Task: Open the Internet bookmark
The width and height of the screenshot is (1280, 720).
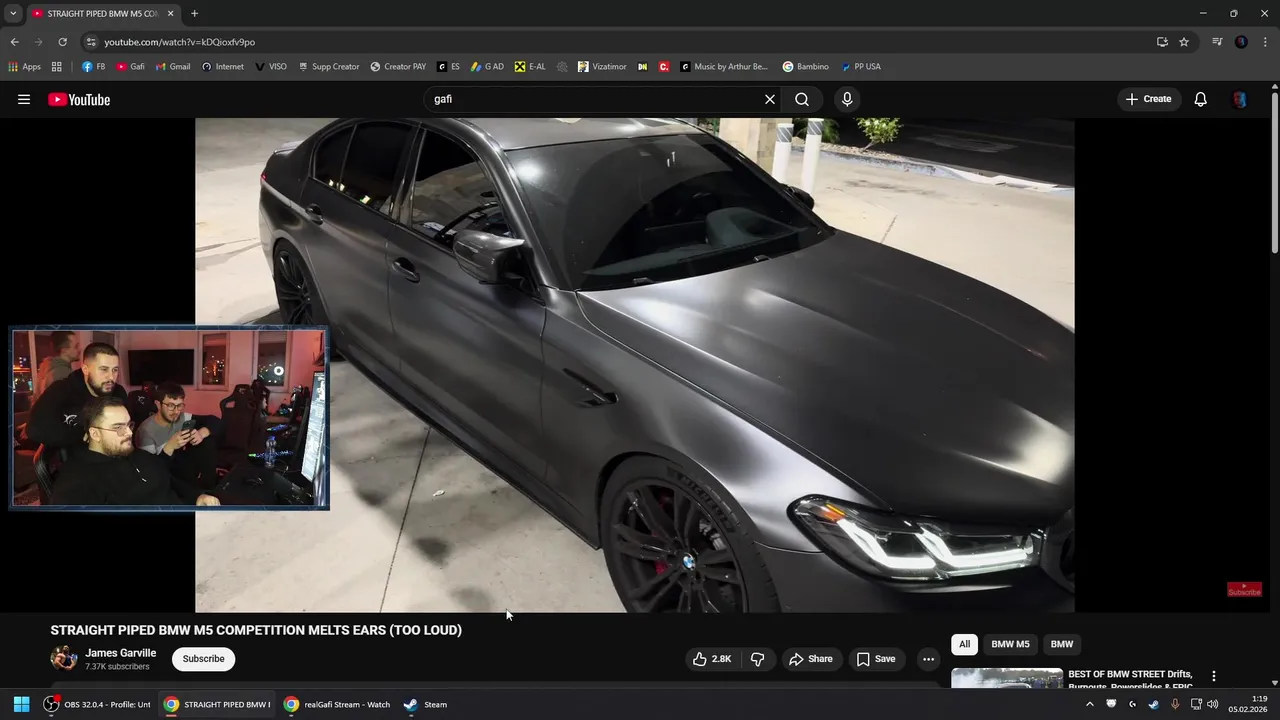Action: click(222, 67)
